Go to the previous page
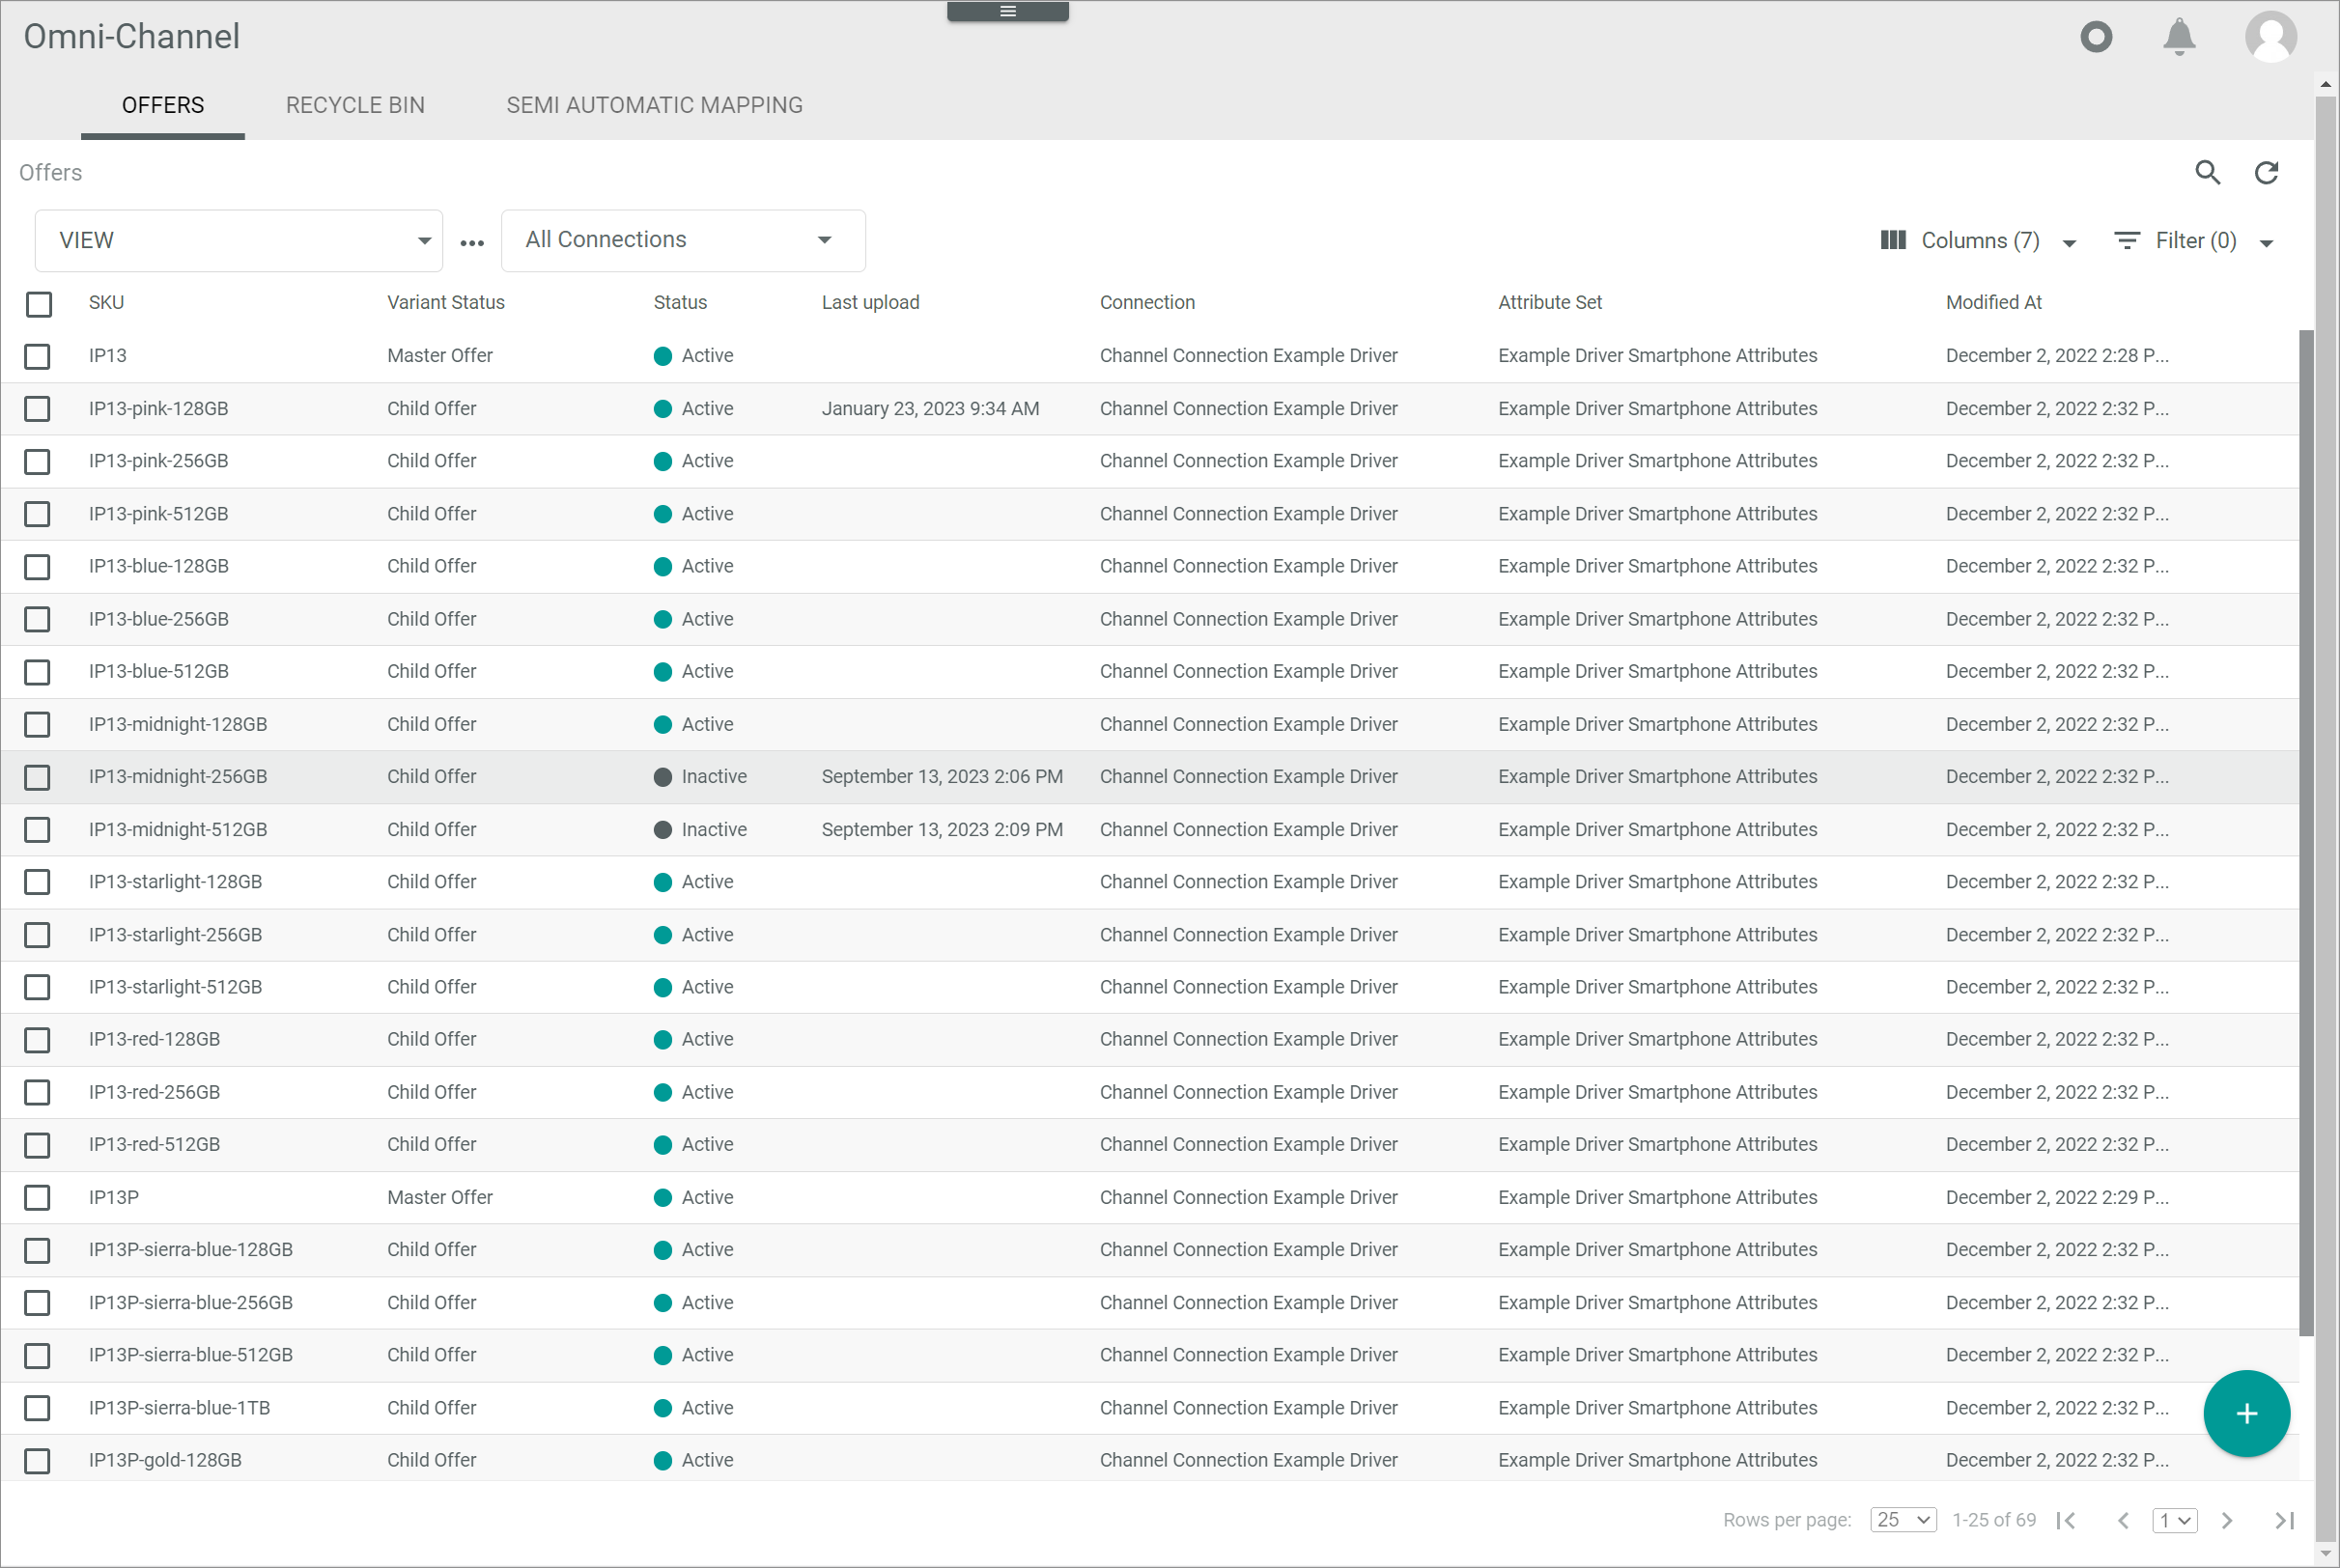Screen dimensions: 2340x1568 [x=2122, y=1520]
